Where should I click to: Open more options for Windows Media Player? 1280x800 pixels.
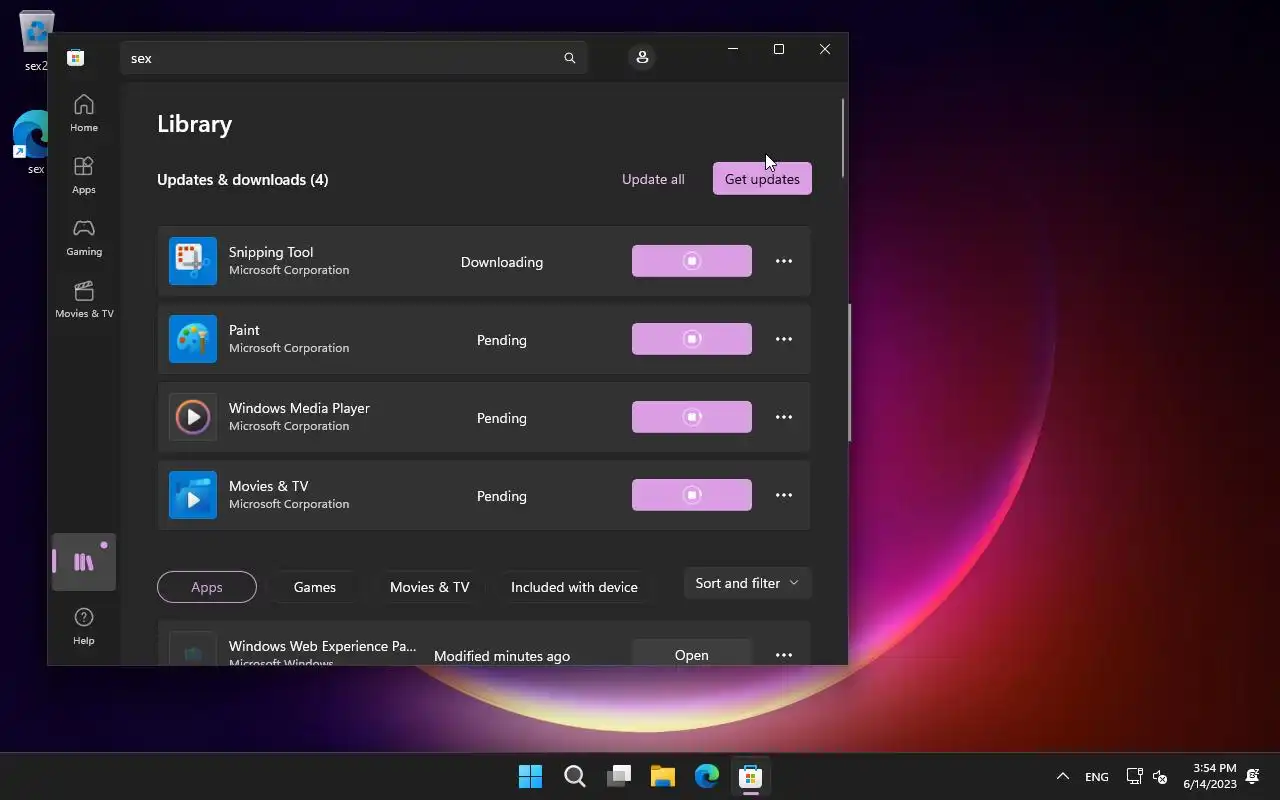(x=784, y=417)
